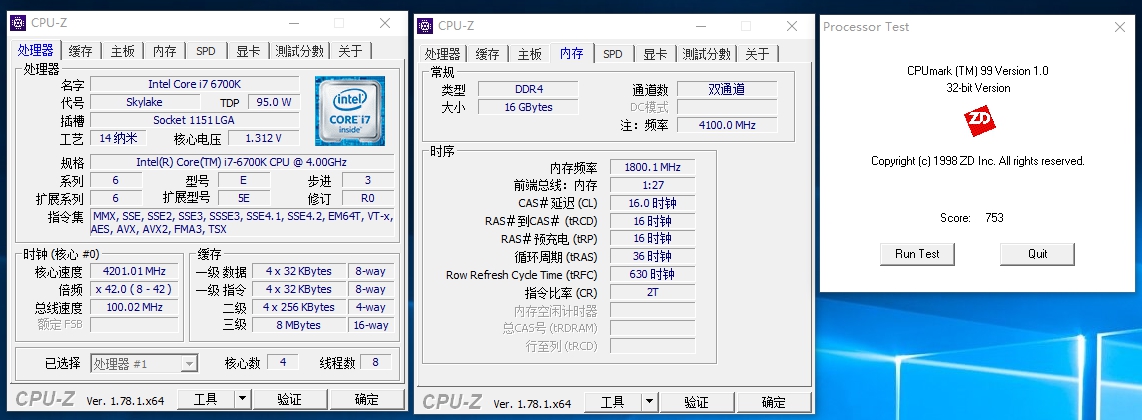This screenshot has width=1142, height=420.
Task: Click the Skylake code name field
Action: [145, 102]
